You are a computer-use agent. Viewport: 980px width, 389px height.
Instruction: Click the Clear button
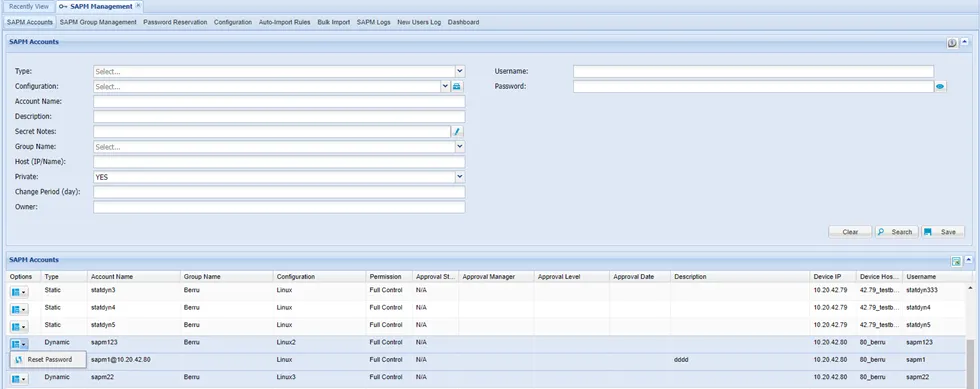click(x=850, y=232)
